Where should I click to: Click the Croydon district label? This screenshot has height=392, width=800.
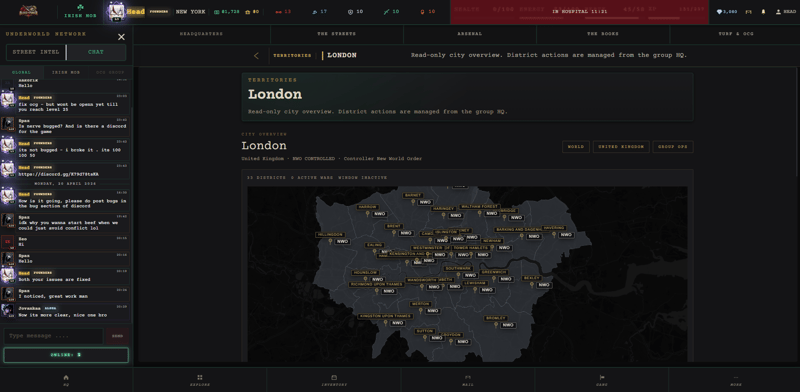(x=451, y=335)
